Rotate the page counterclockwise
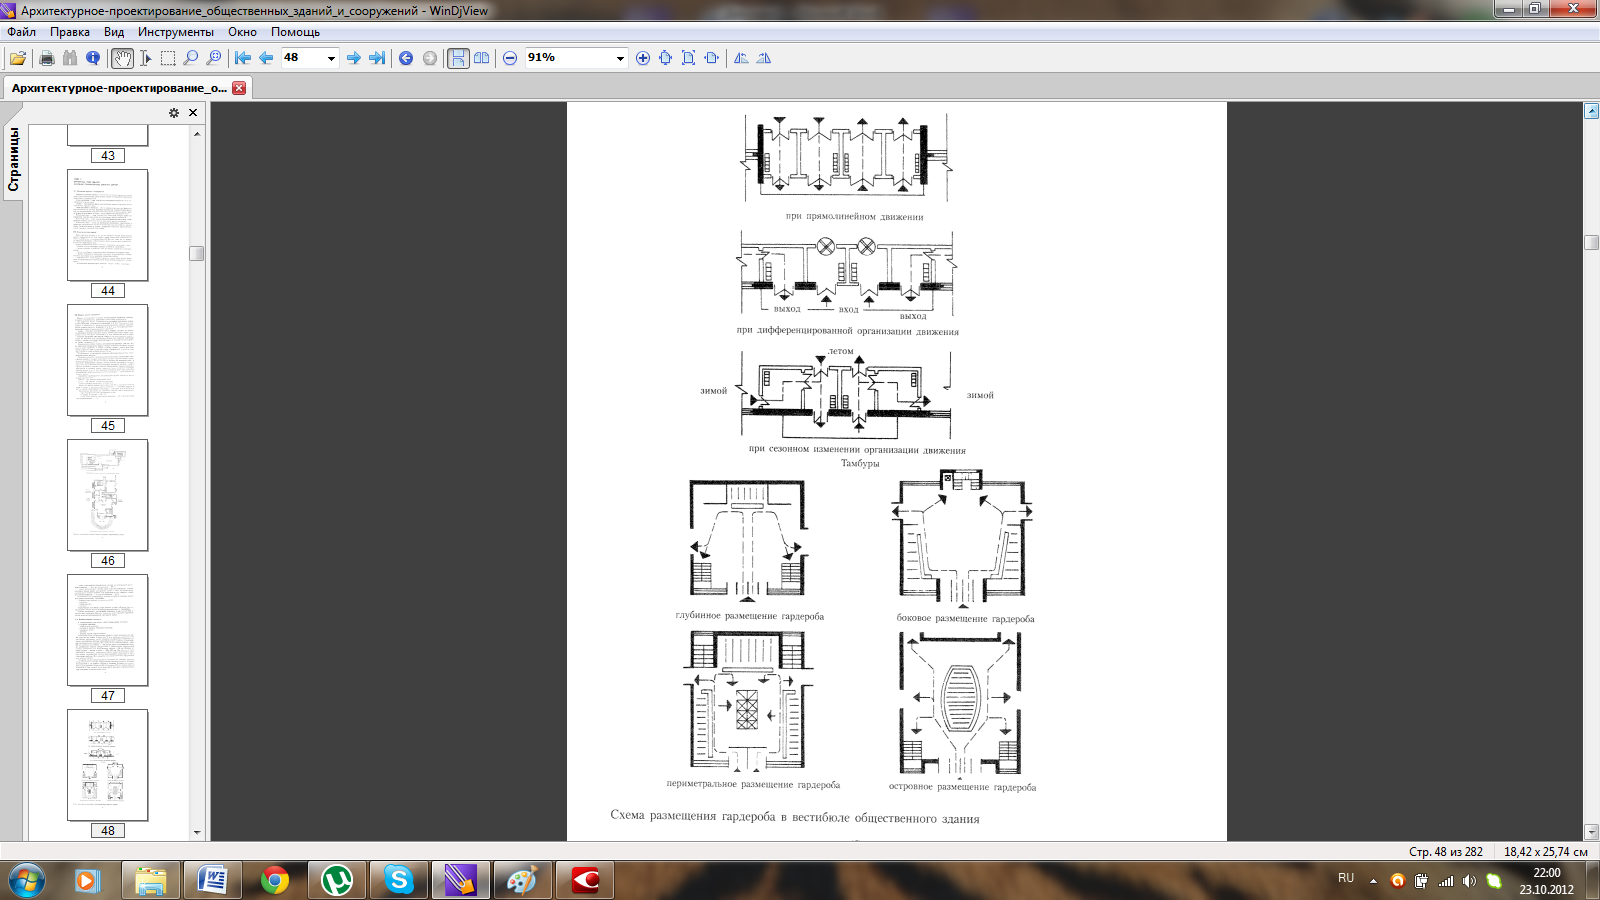This screenshot has height=900, width=1600. 741,58
